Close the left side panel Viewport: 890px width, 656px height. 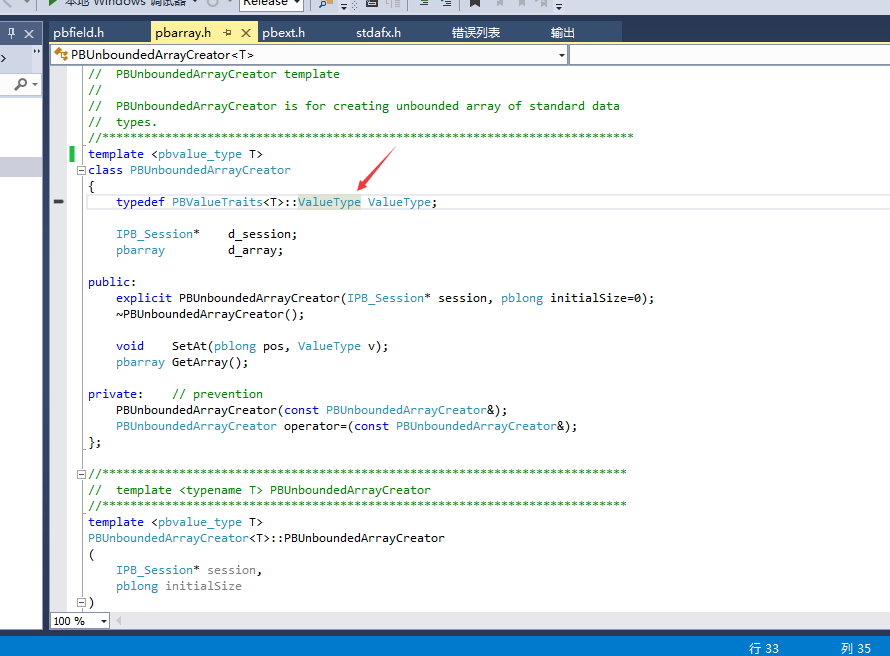click(x=29, y=34)
